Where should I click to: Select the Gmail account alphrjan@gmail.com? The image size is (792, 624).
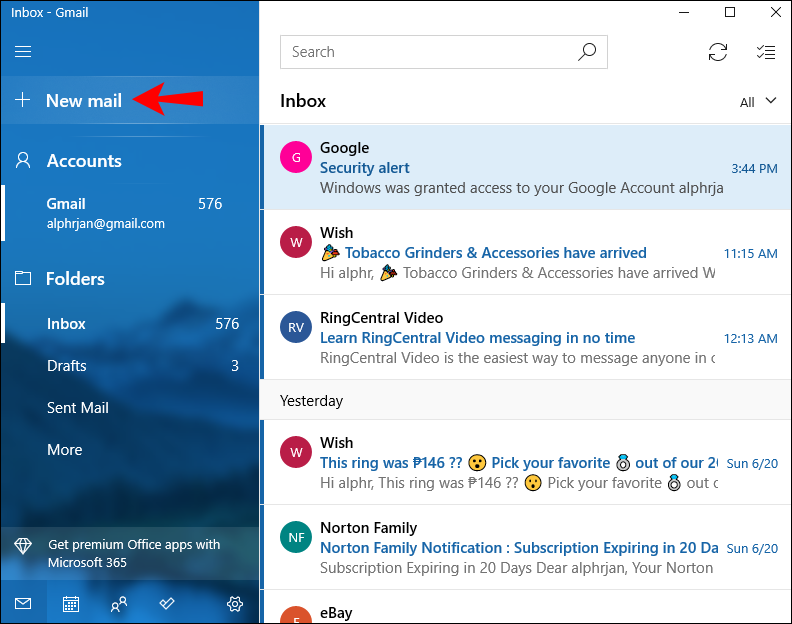[x=130, y=213]
